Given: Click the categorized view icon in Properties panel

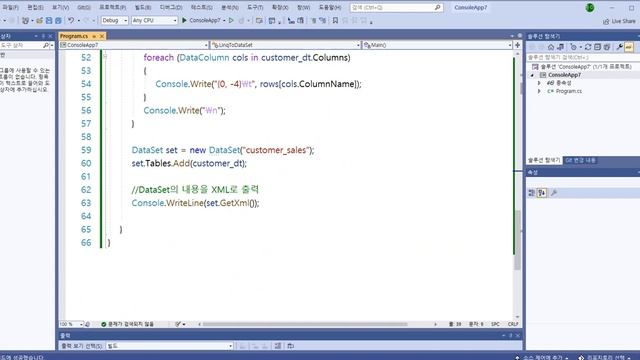Looking at the screenshot, I should pyautogui.click(x=531, y=193).
